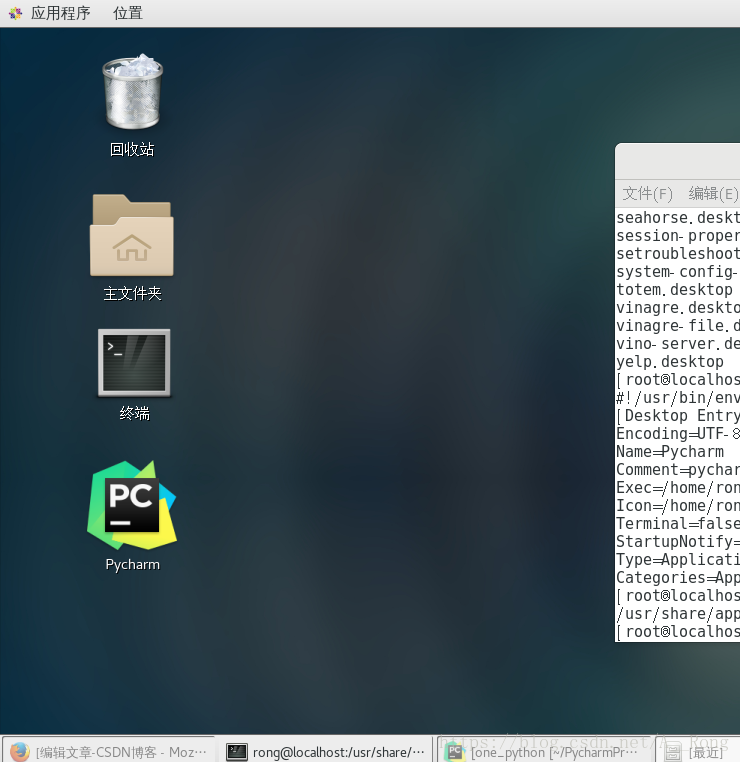
Task: Open the 应用程序 Applications menu
Action: click(60, 13)
